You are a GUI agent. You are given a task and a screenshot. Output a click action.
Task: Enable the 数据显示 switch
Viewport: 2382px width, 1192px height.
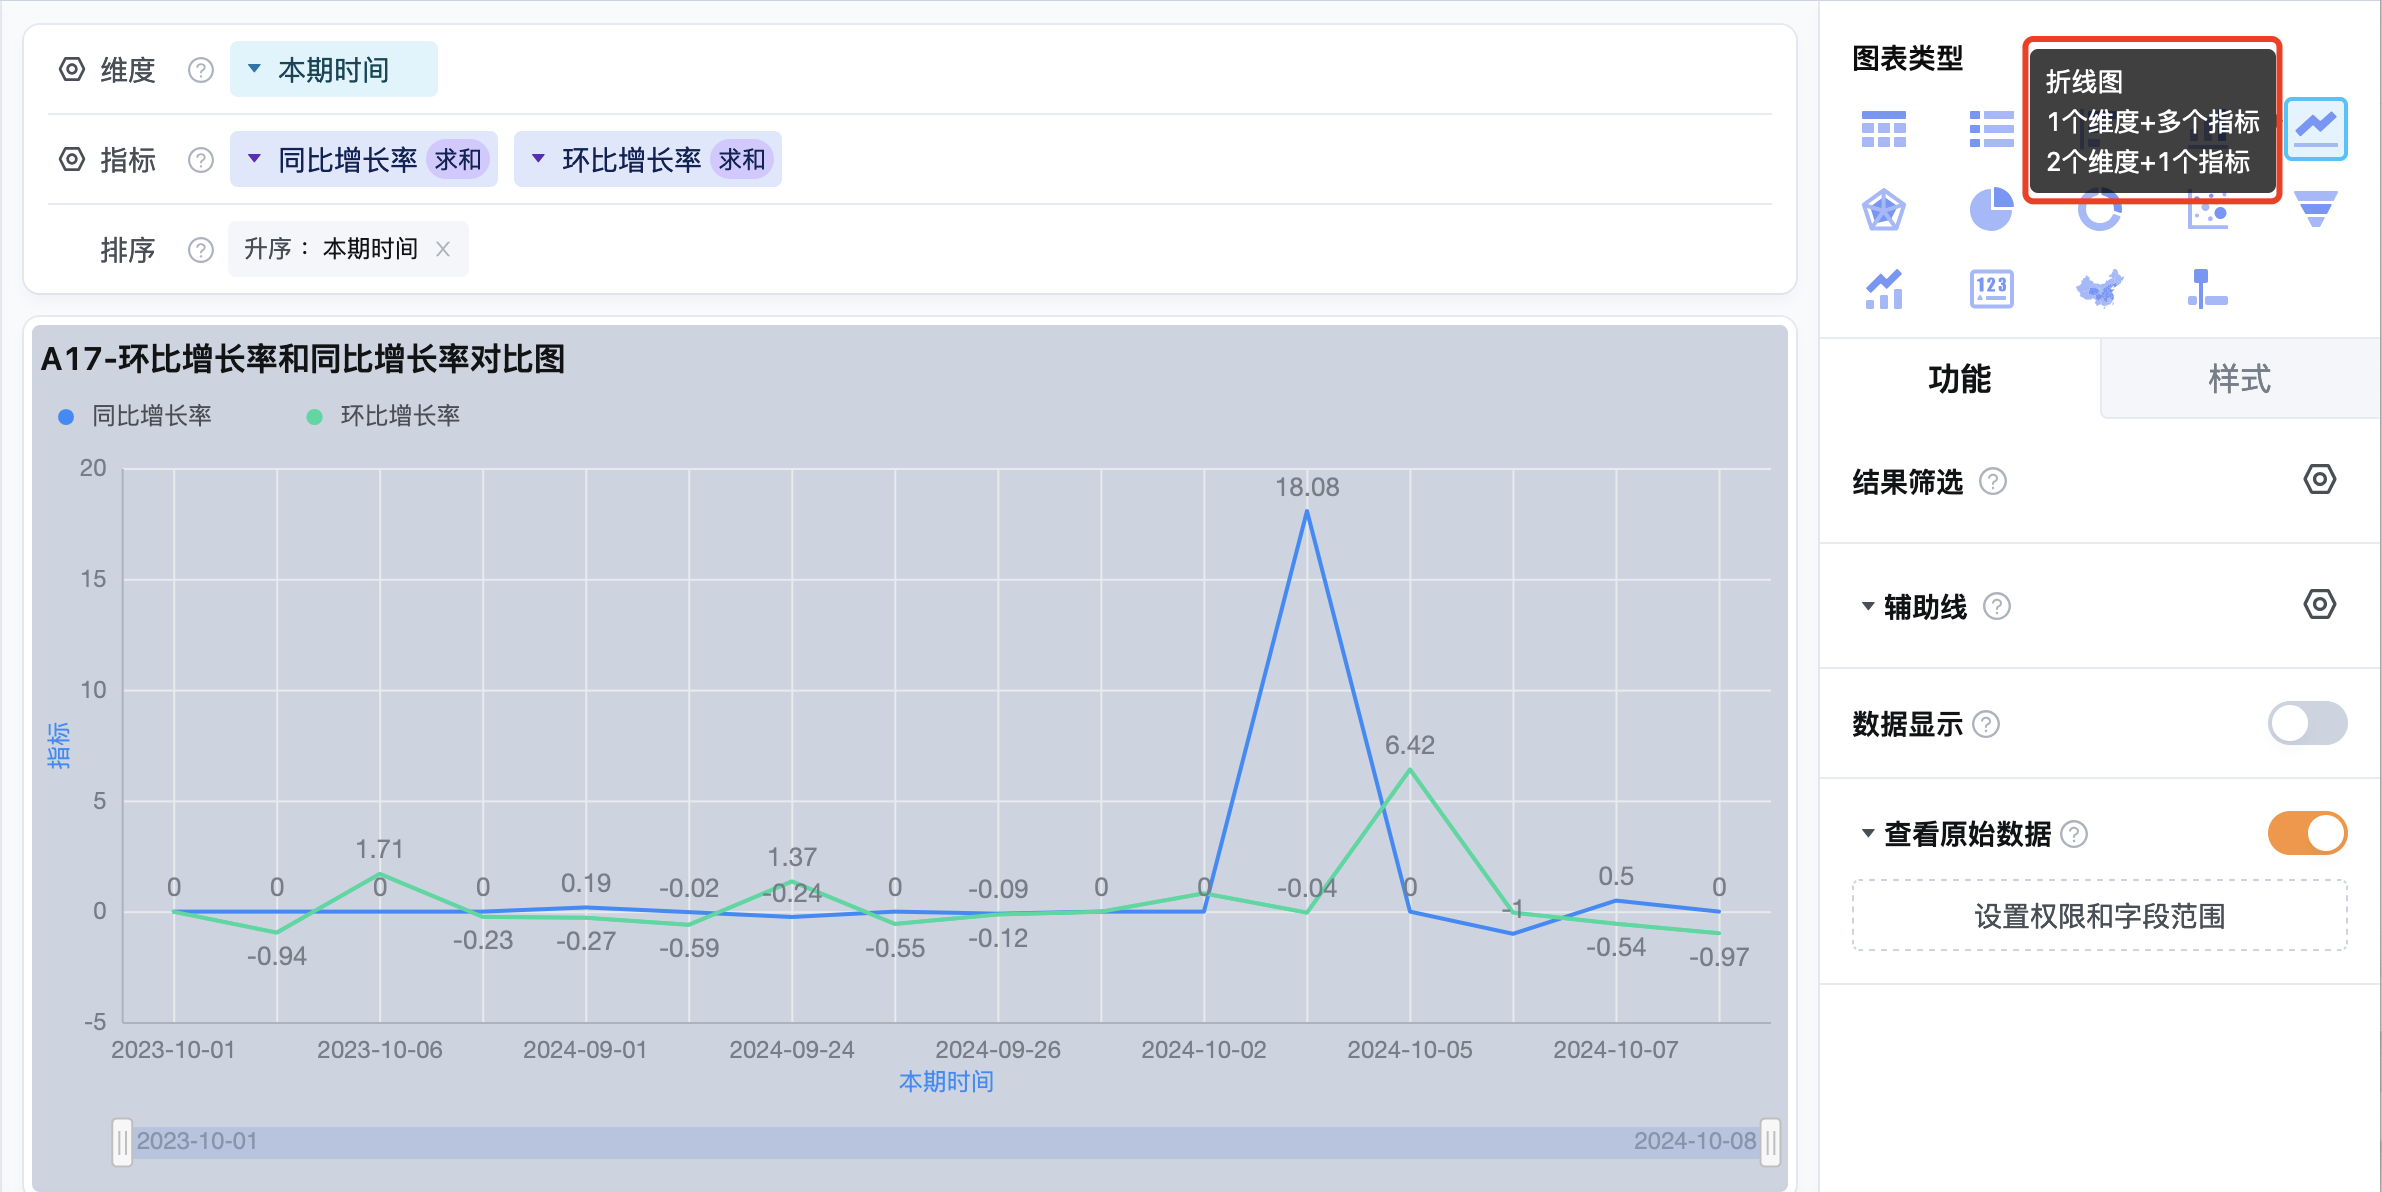pyautogui.click(x=2307, y=723)
